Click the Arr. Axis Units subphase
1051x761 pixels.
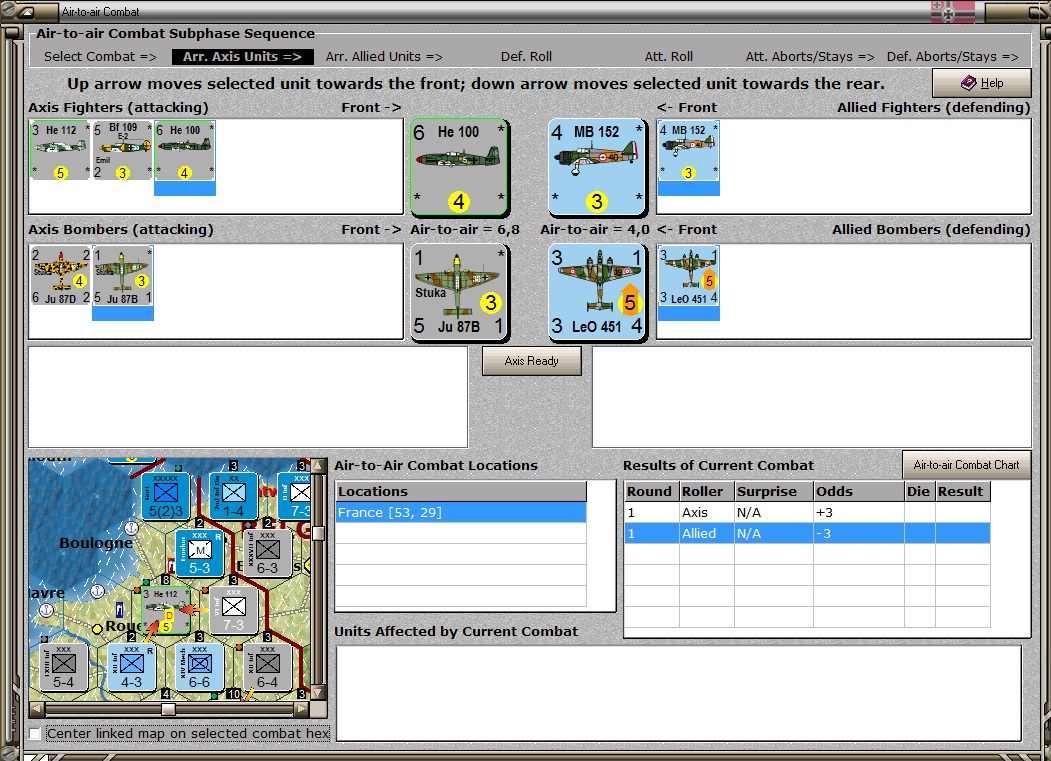click(243, 57)
